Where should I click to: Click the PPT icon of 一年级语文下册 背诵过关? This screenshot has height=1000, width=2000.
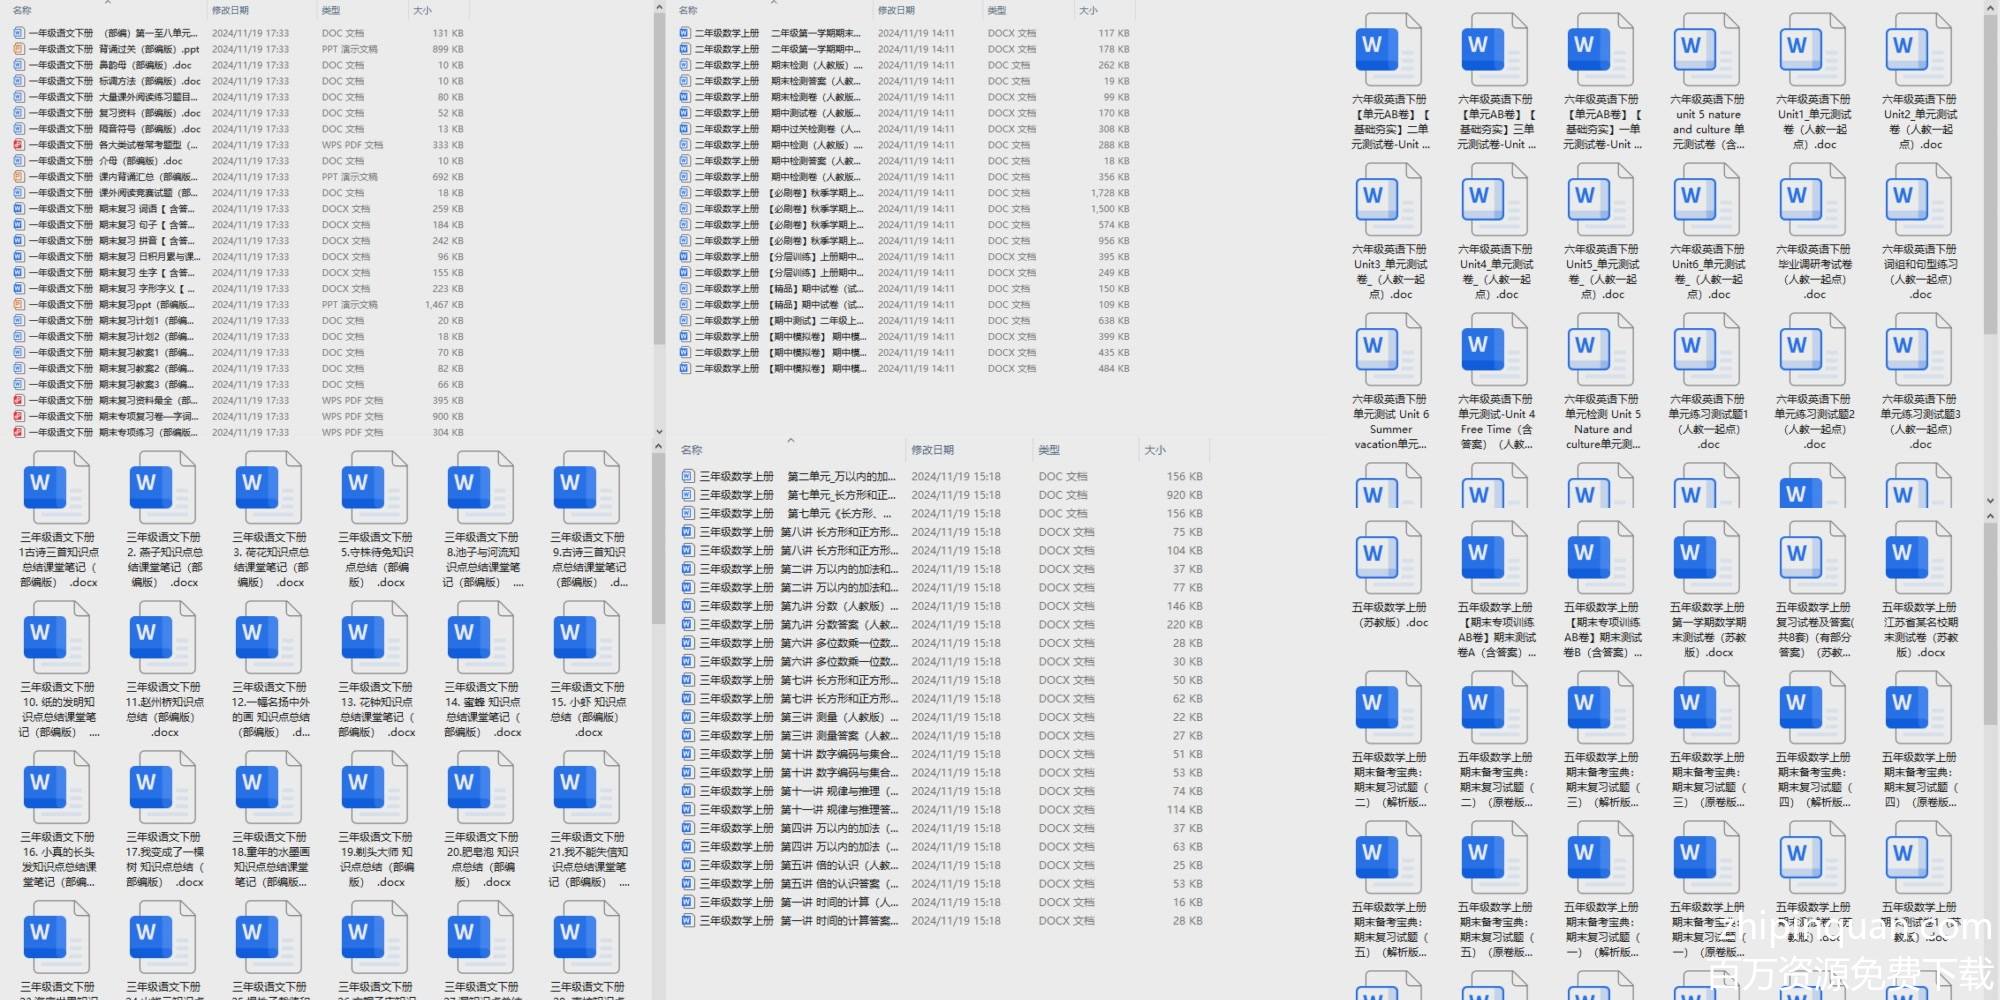click(19, 49)
